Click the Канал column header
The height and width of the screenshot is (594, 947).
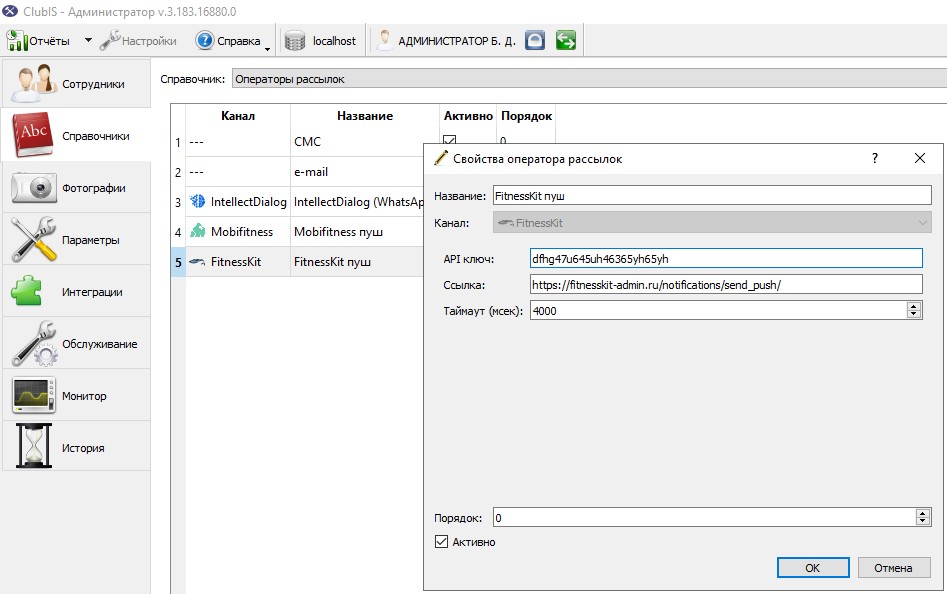tap(238, 116)
